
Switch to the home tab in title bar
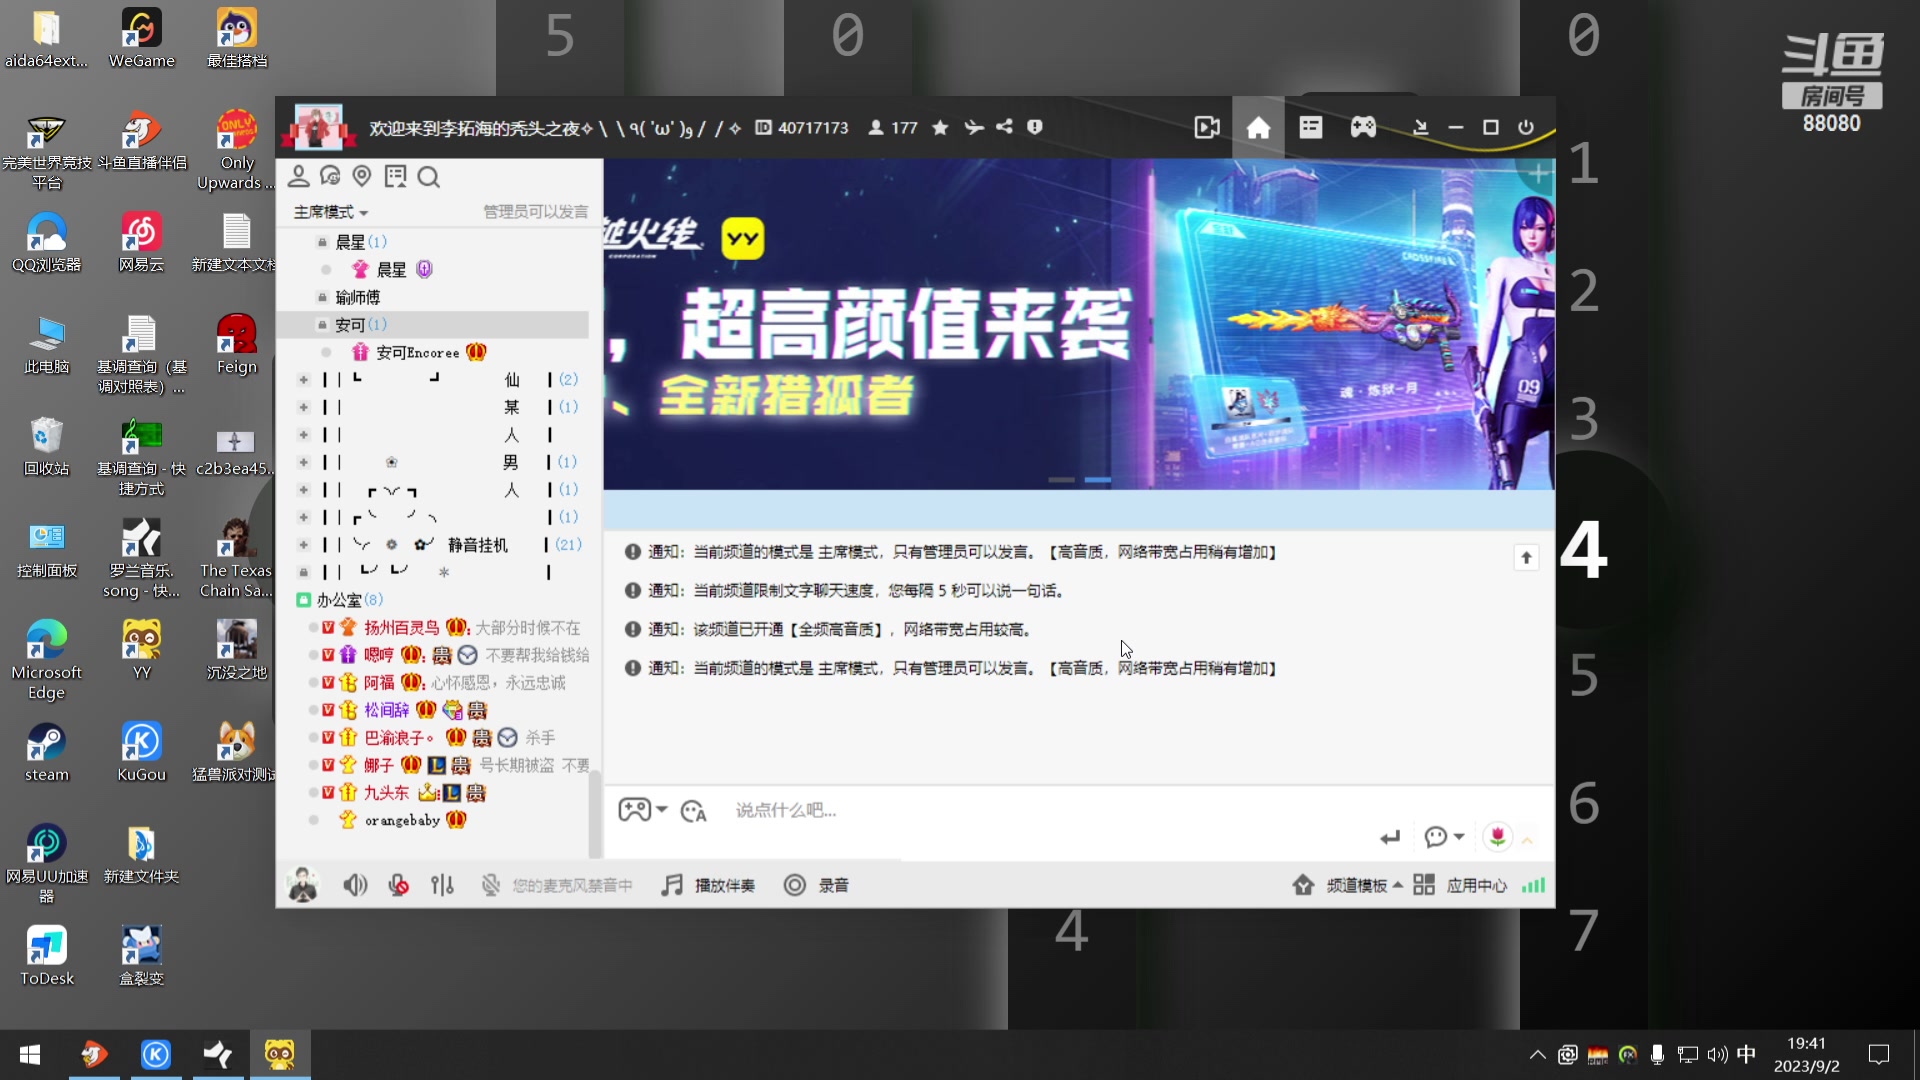tap(1259, 127)
